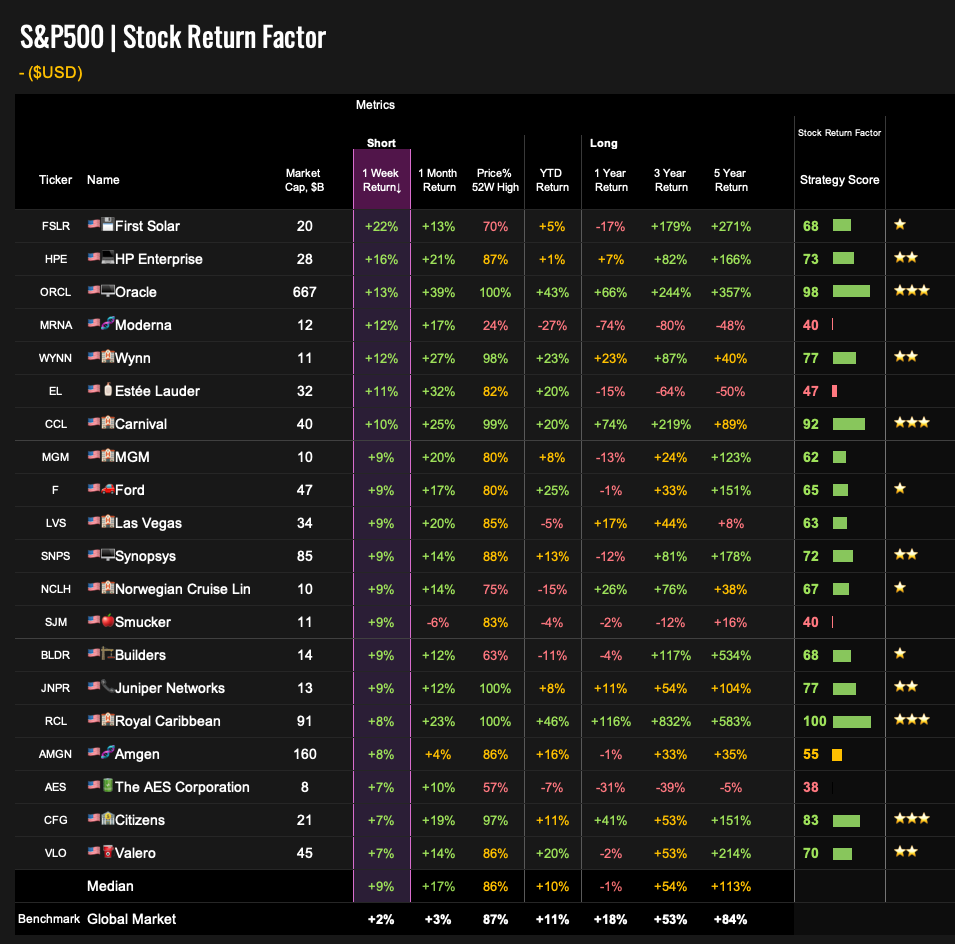Click the Ticker column header
The height and width of the screenshot is (944, 955).
pos(55,180)
